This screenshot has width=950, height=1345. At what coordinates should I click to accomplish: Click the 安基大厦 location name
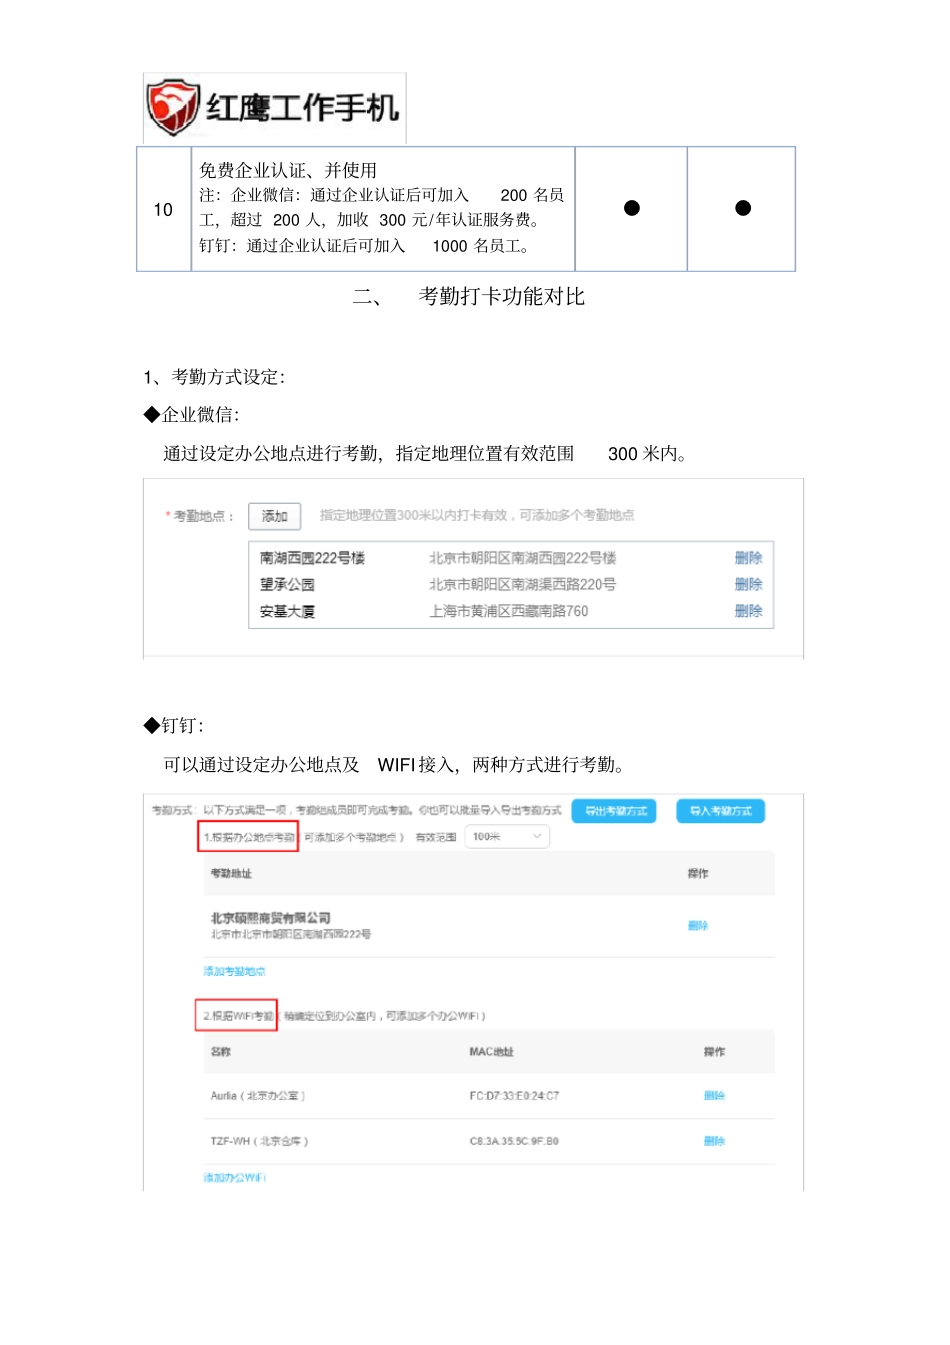click(287, 611)
